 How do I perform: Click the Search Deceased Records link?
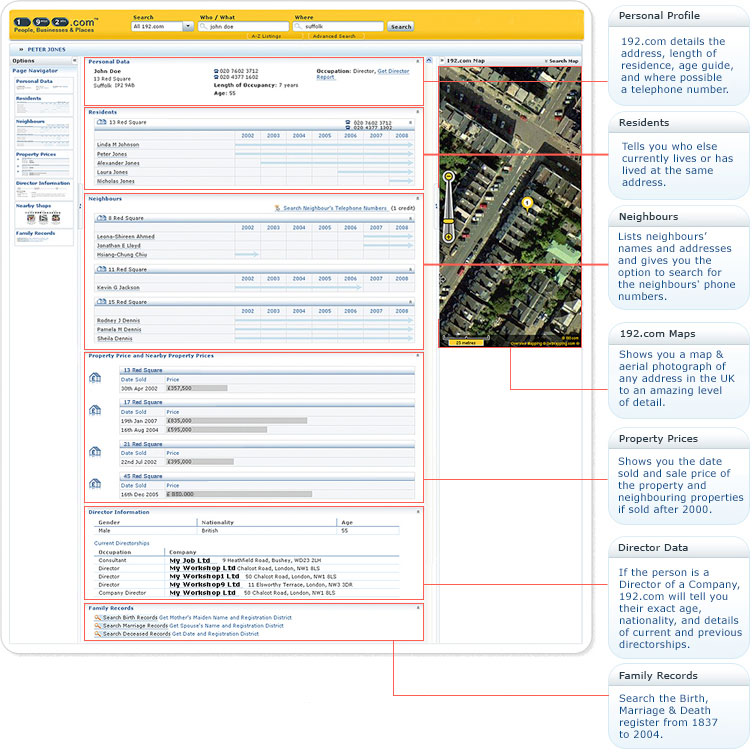(x=136, y=634)
